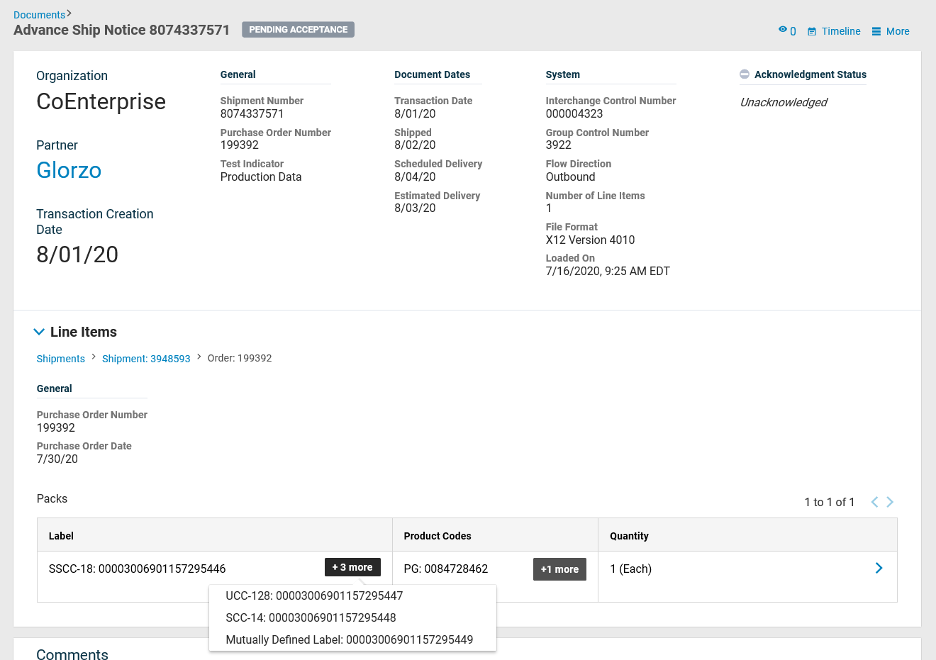Collapse the Line Items section
The height and width of the screenshot is (660, 936).
tap(39, 332)
